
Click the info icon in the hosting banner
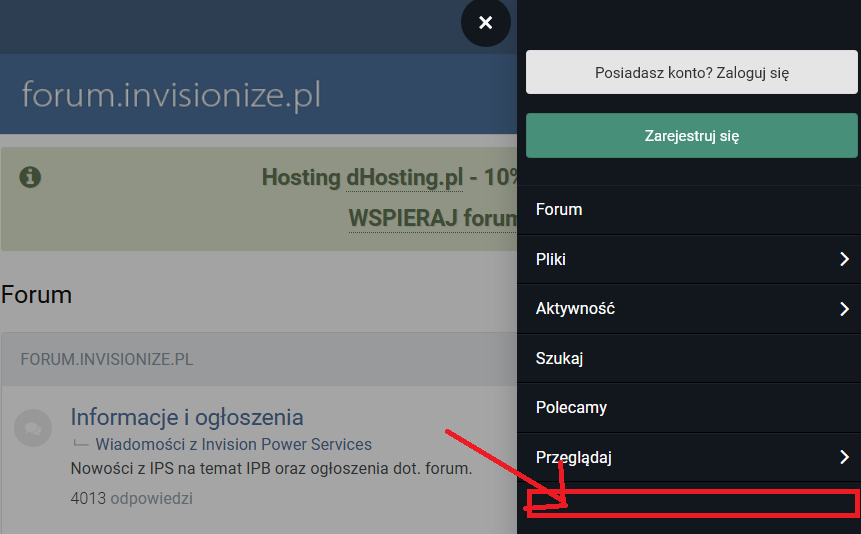[31, 177]
